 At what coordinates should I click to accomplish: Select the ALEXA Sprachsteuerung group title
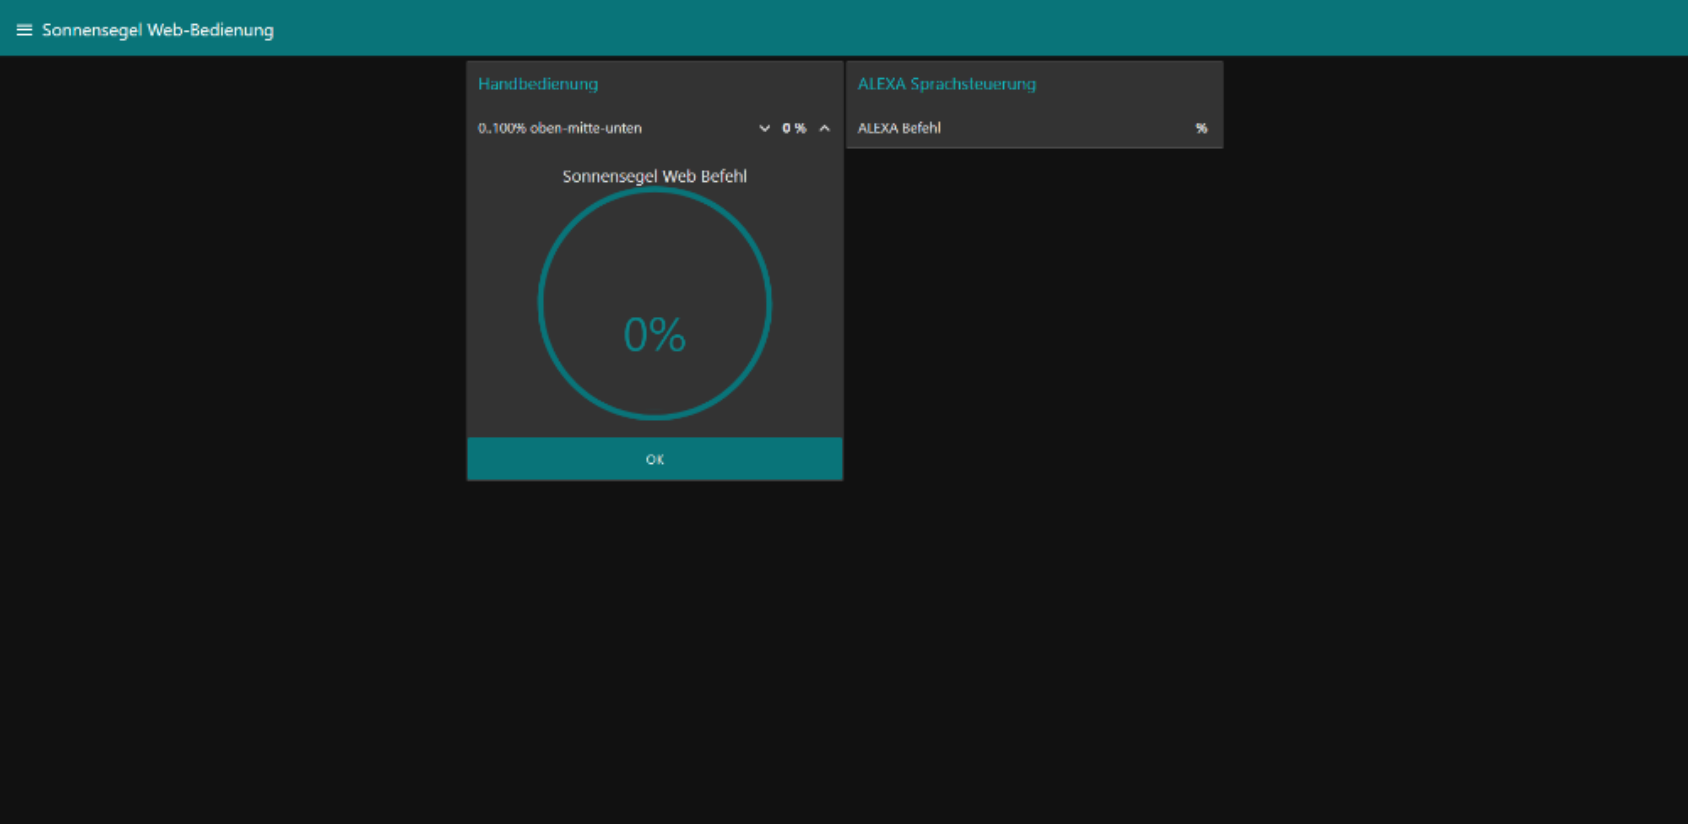947,84
